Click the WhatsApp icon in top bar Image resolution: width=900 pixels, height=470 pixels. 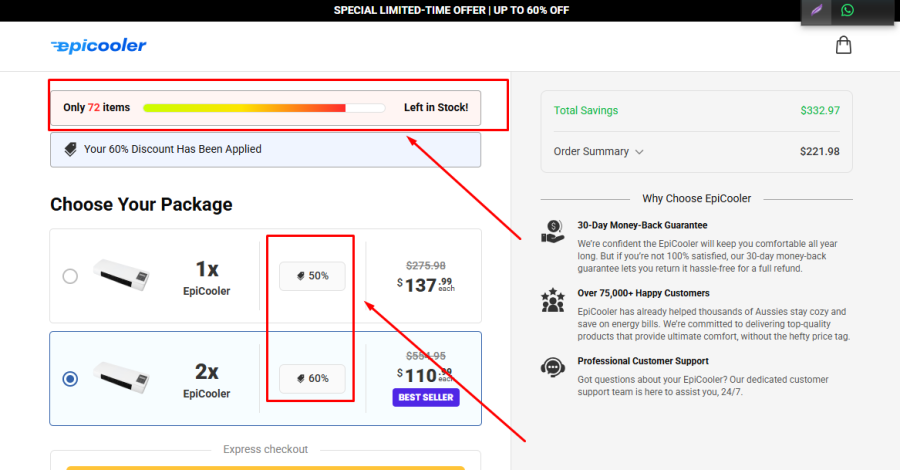click(x=848, y=10)
